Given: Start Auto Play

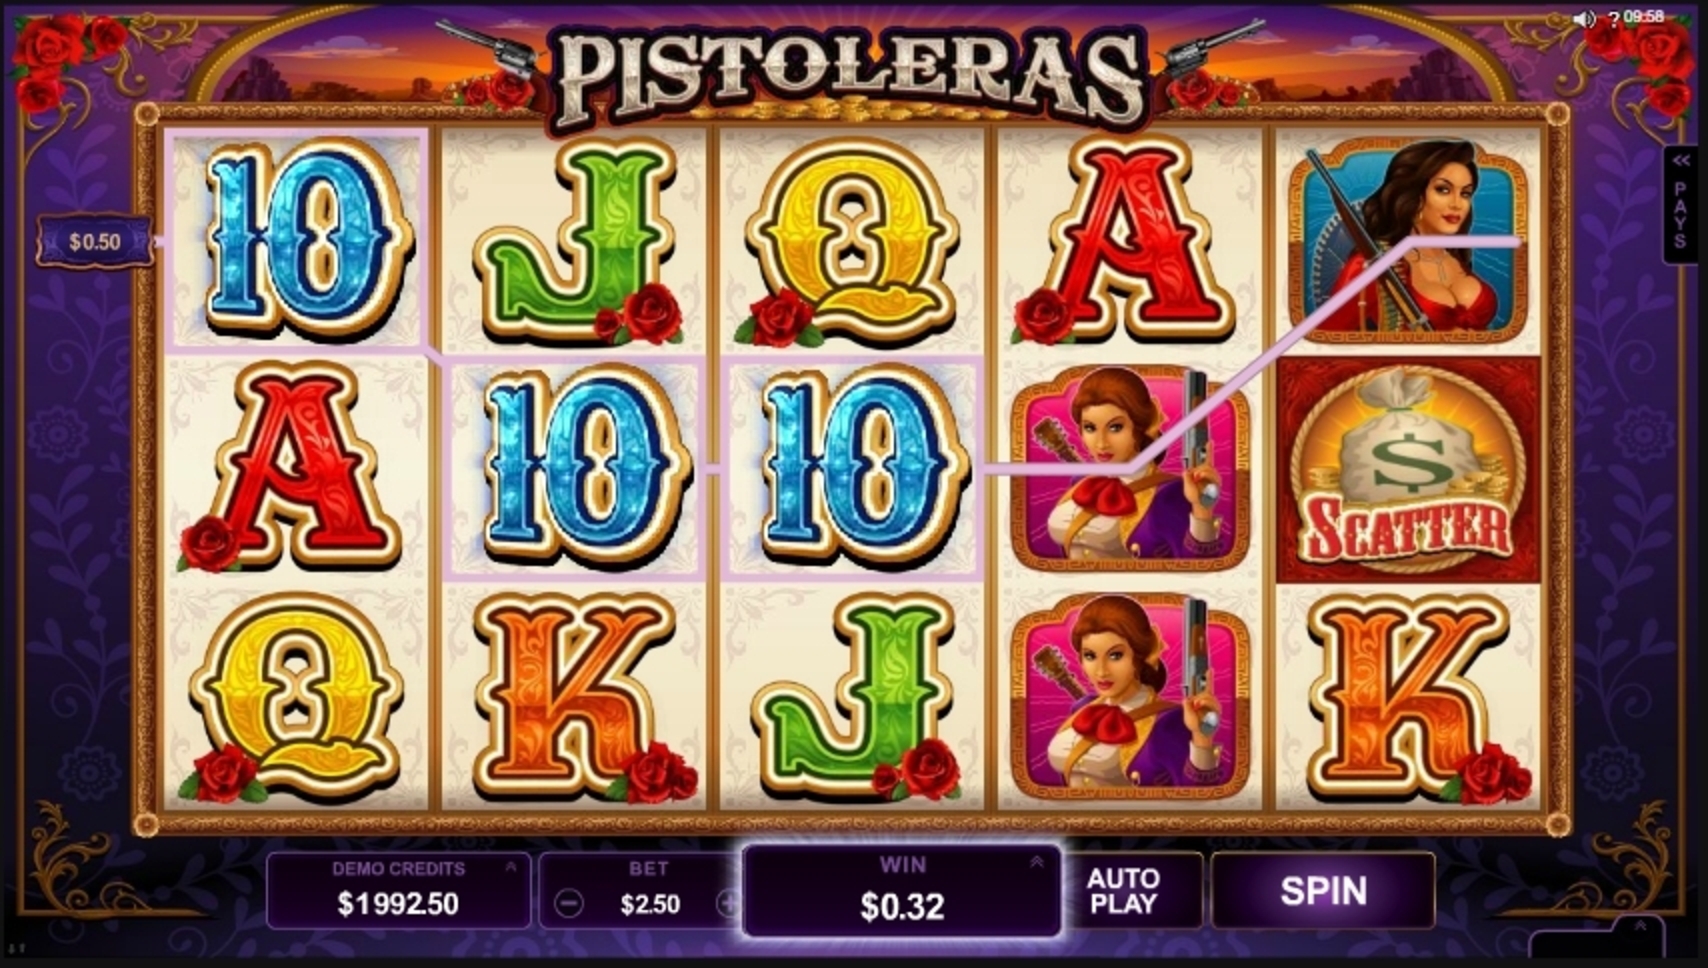Looking at the screenshot, I should pyautogui.click(x=1123, y=890).
